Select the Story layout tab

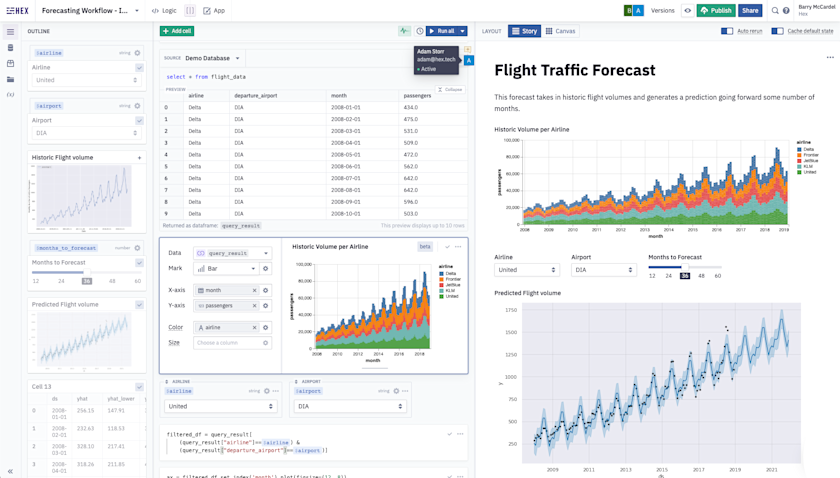click(524, 31)
